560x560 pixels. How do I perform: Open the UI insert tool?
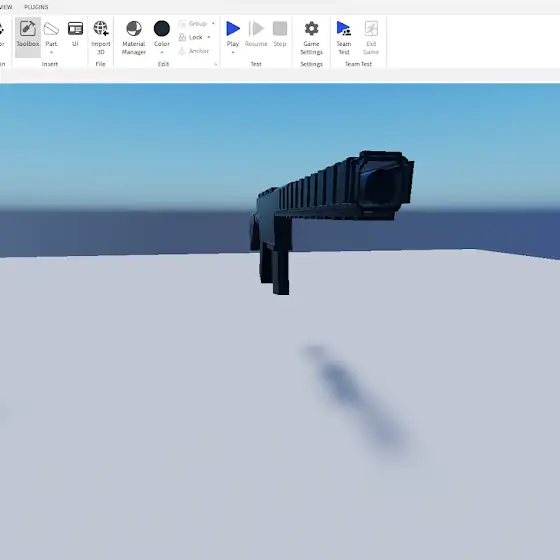[x=75, y=34]
